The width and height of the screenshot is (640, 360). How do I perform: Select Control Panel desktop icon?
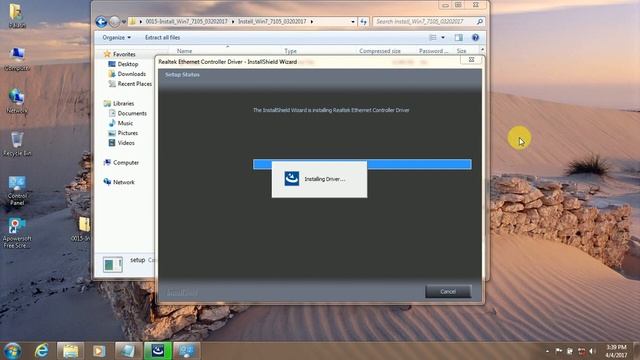pyautogui.click(x=17, y=191)
